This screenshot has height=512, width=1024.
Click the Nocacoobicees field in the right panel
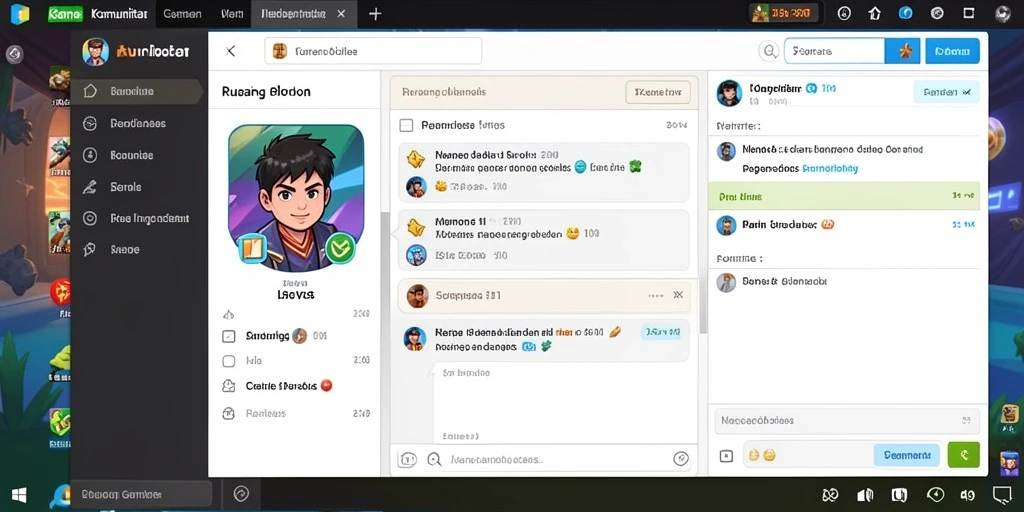pos(847,421)
